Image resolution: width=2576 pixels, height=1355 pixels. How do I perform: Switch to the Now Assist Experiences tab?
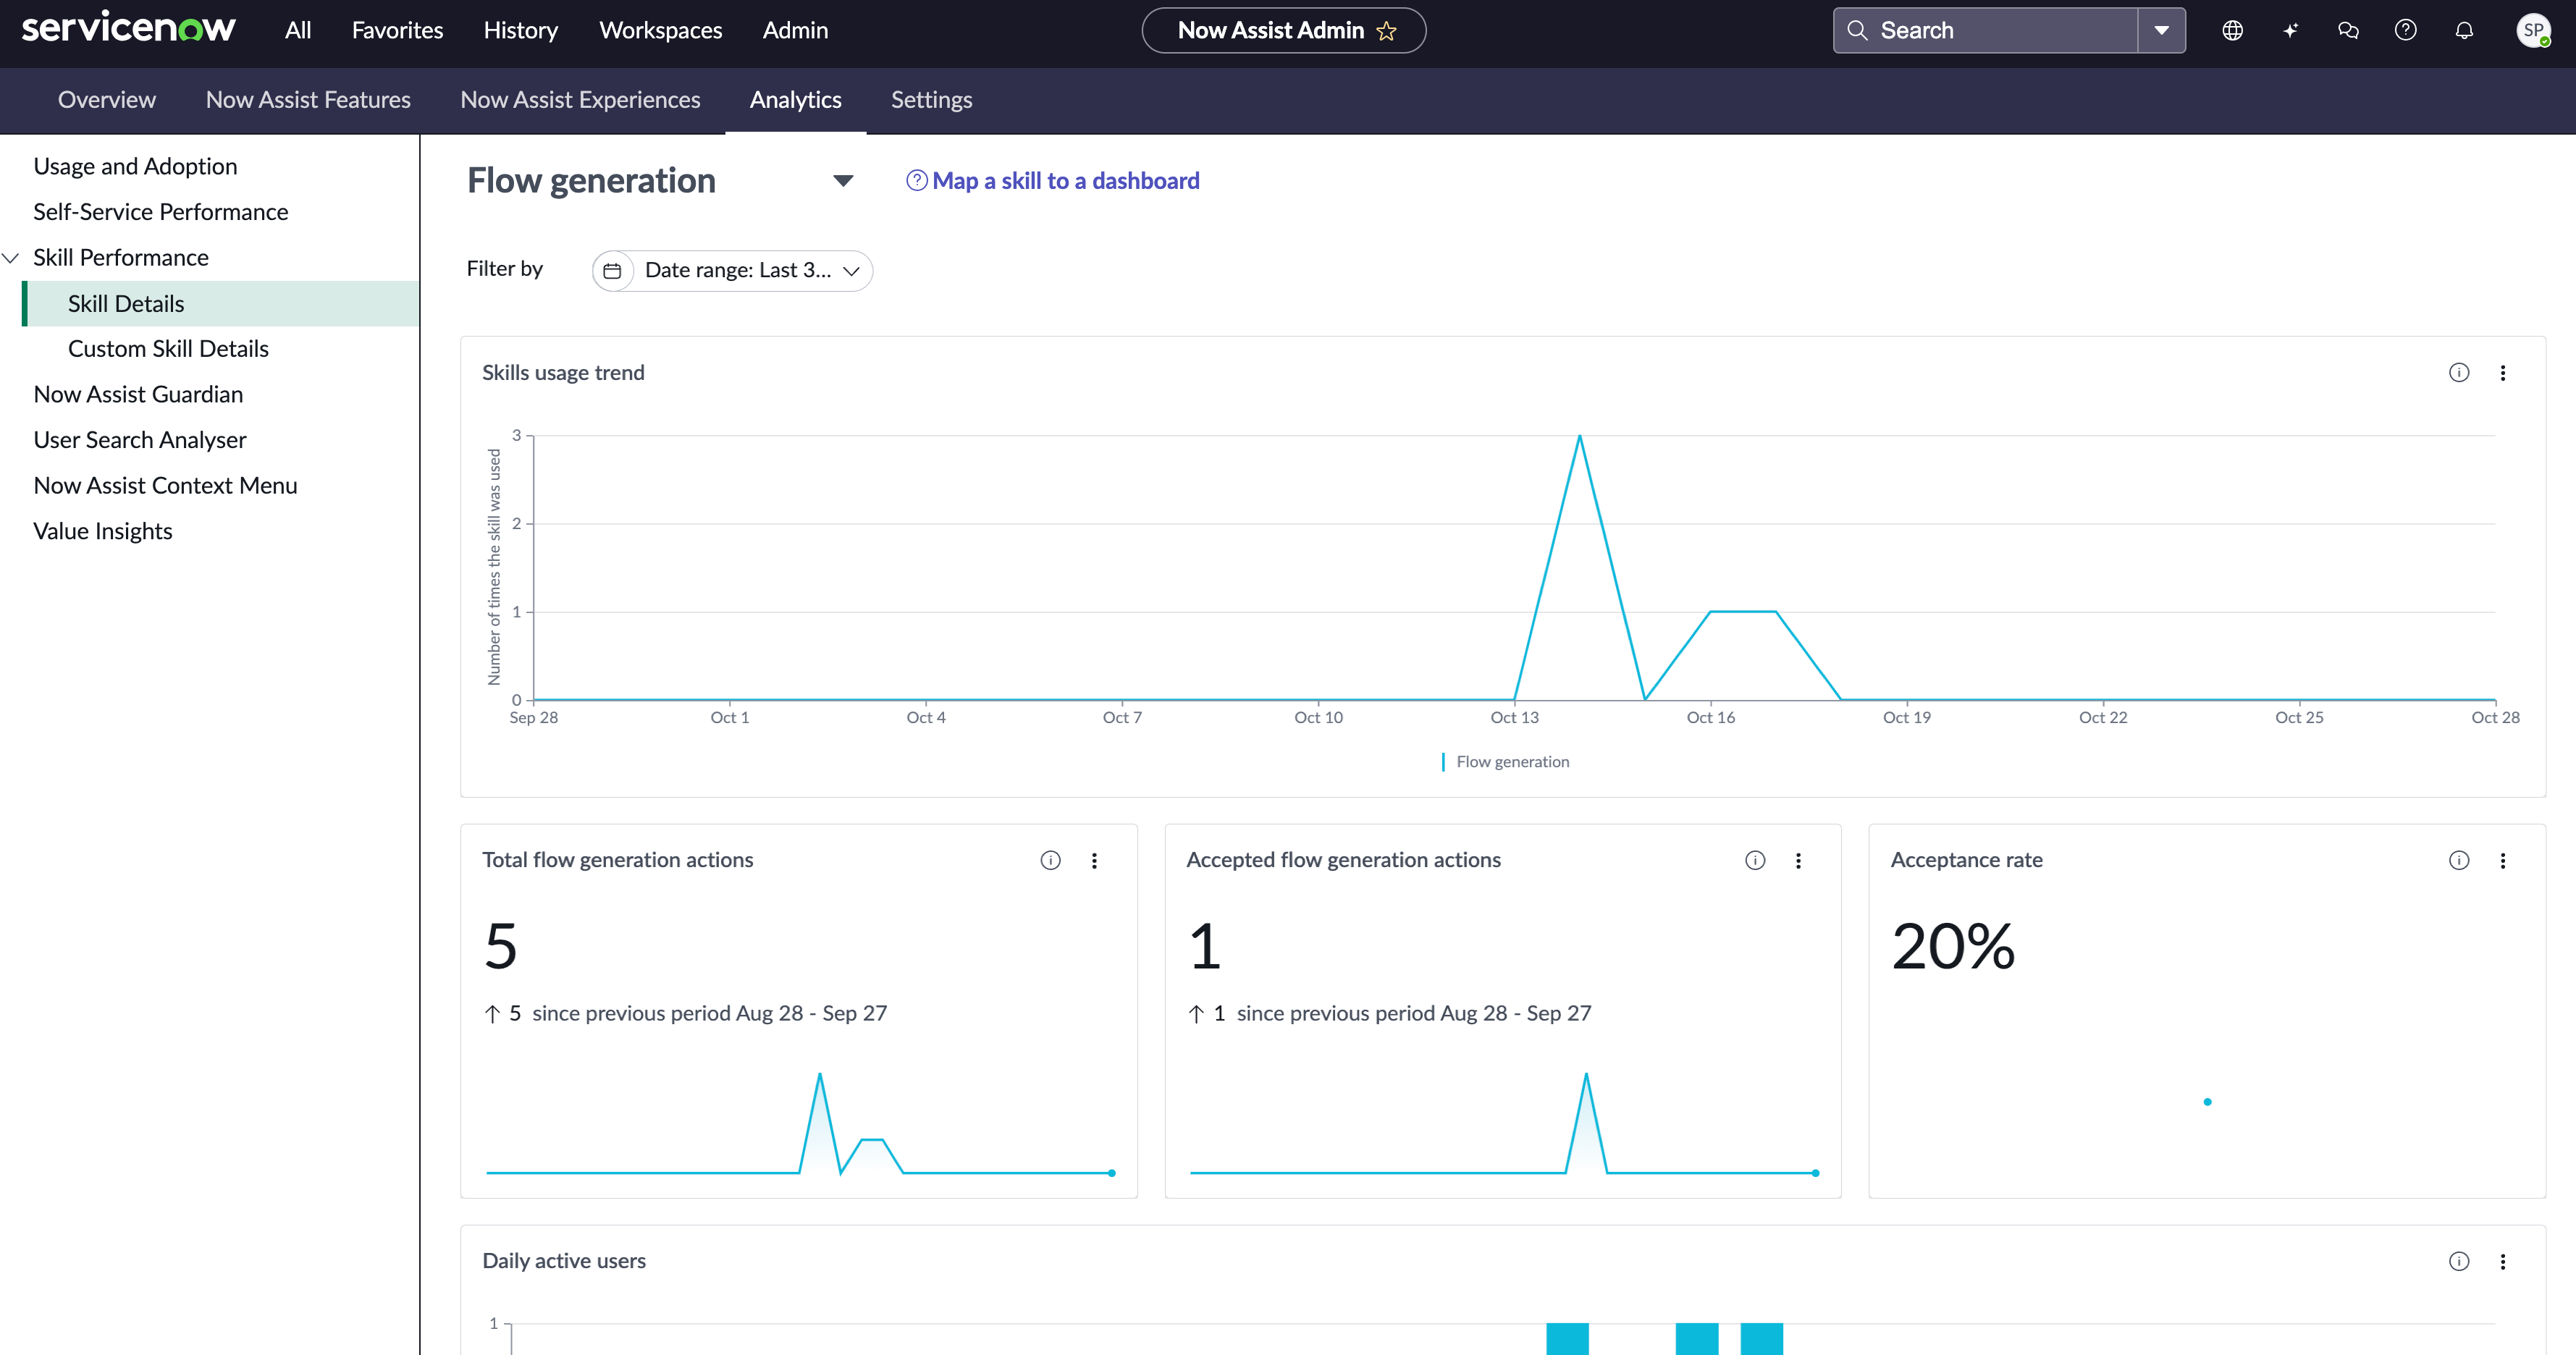580,100
